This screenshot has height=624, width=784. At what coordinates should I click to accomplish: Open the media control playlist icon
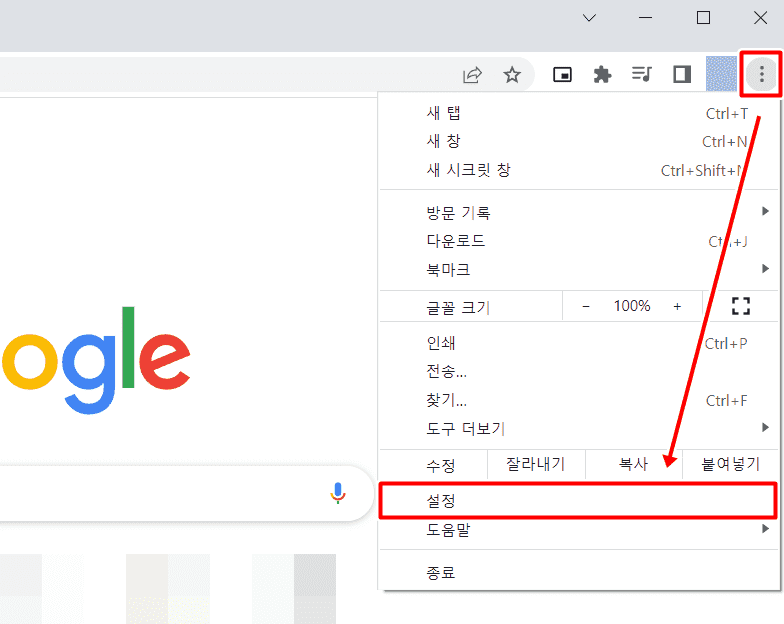642,74
